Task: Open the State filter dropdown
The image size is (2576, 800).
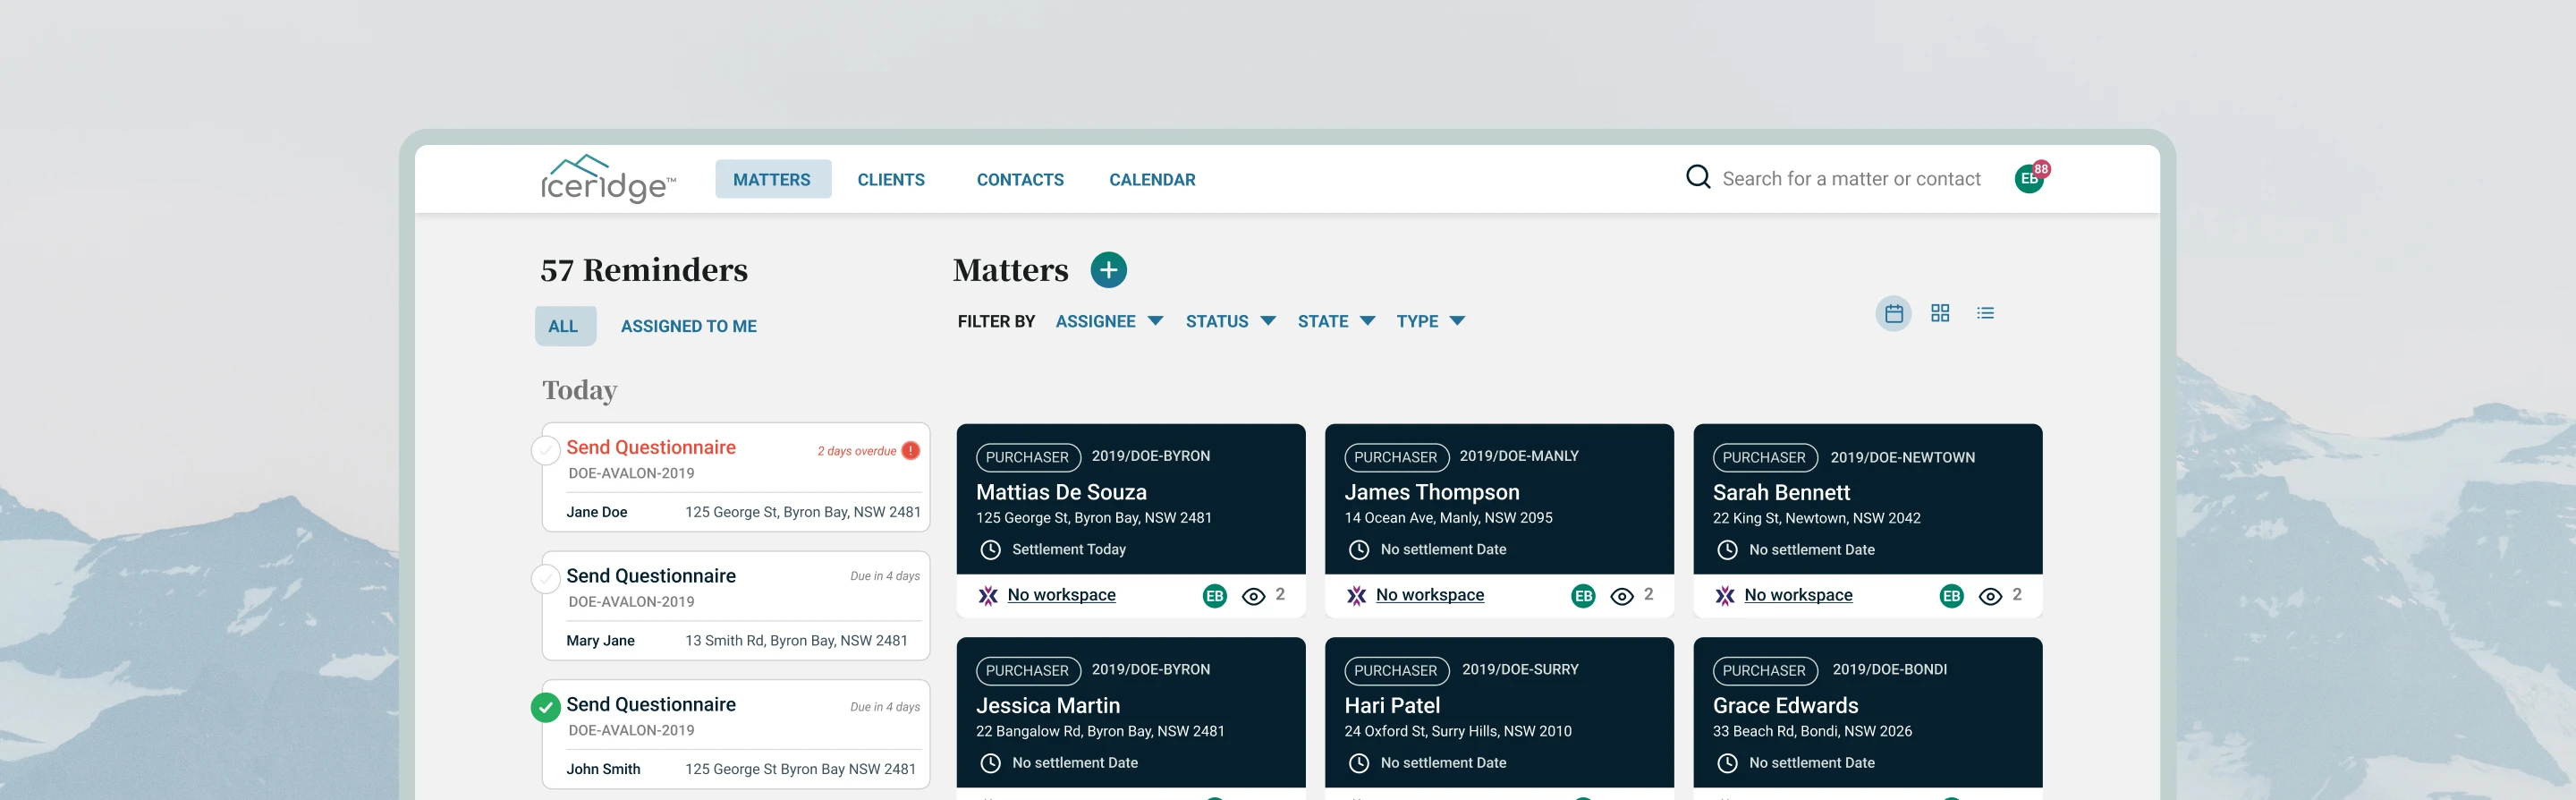Action: pos(1336,321)
